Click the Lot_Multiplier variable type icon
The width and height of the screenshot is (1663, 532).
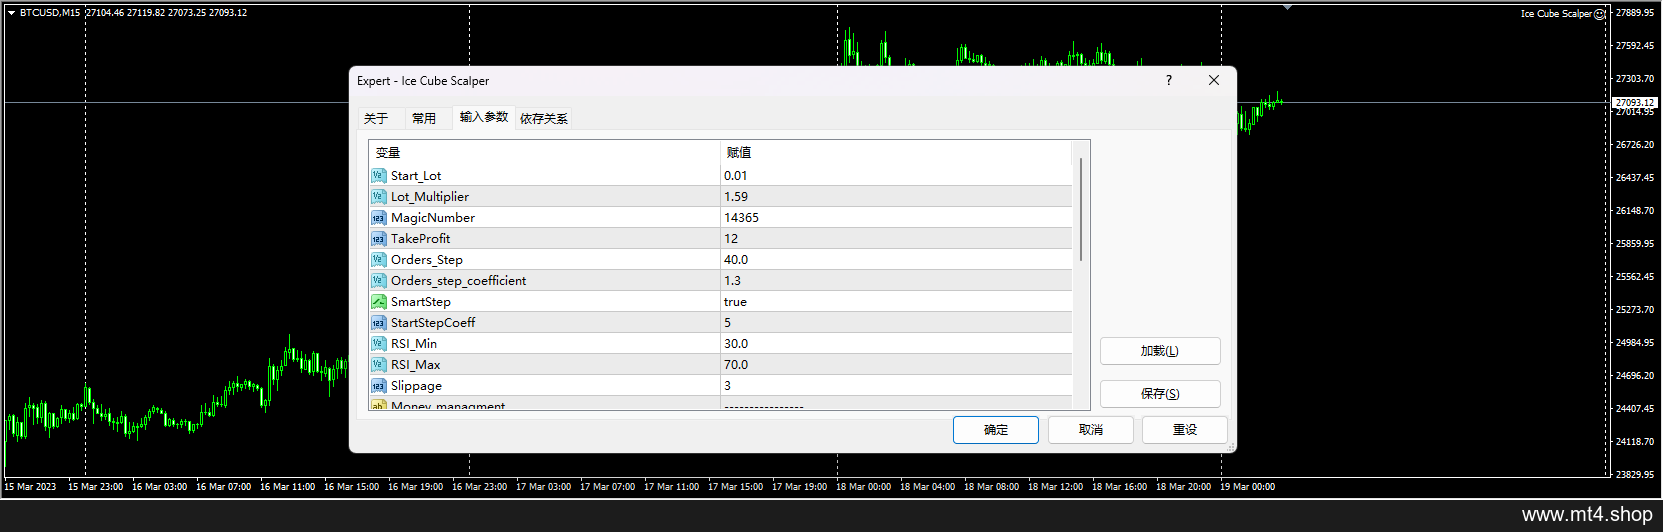coord(378,197)
